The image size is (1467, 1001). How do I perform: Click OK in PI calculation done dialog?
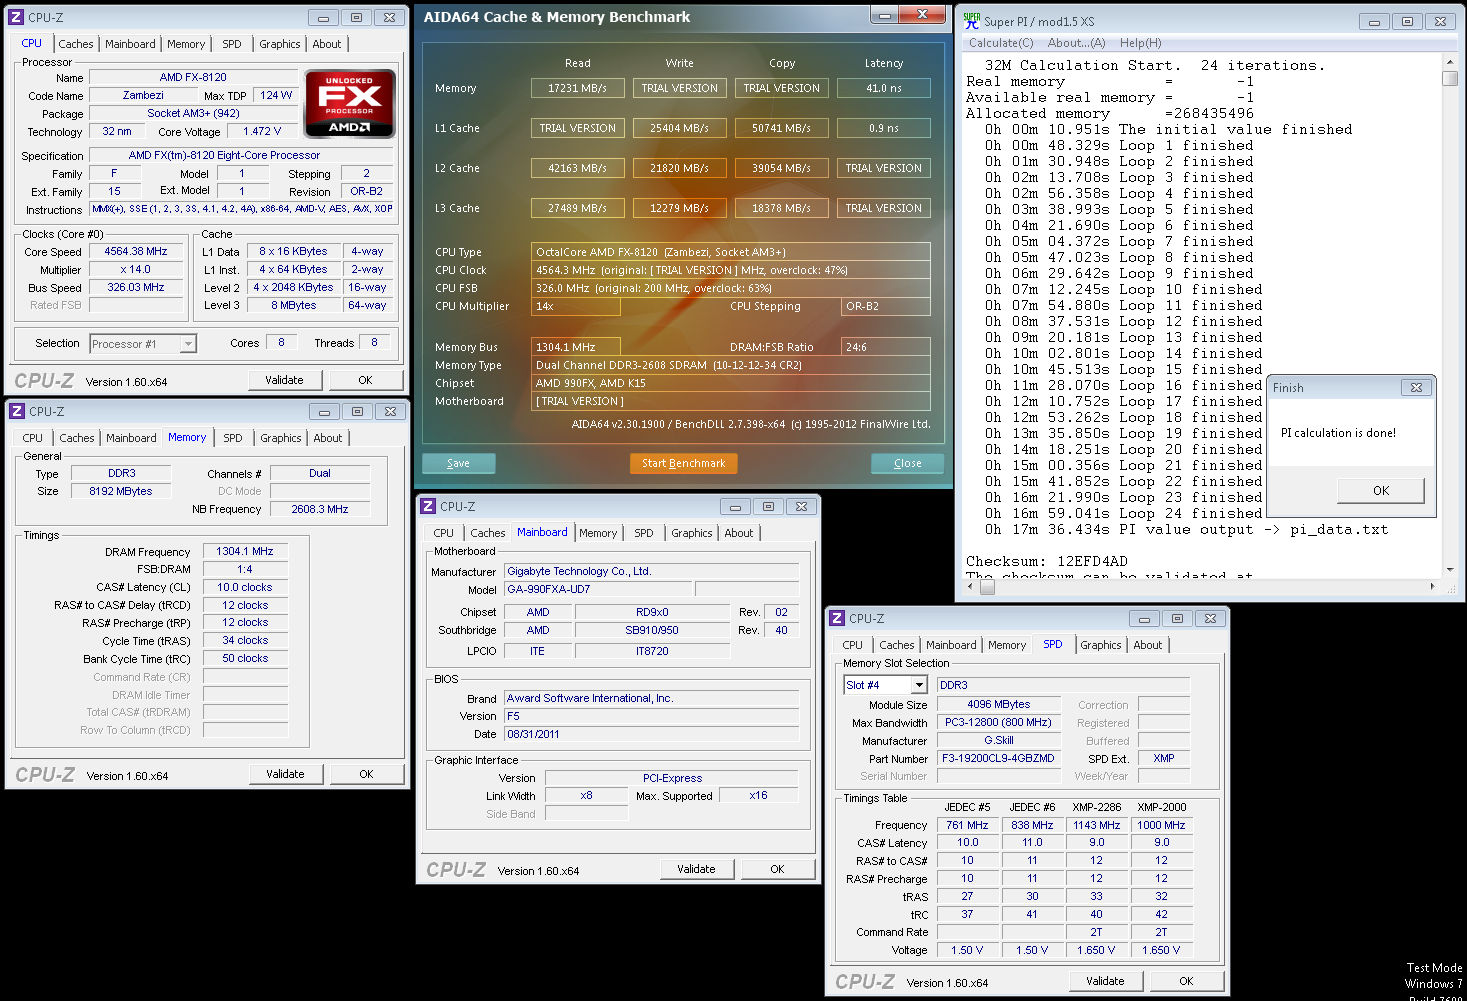pyautogui.click(x=1381, y=490)
